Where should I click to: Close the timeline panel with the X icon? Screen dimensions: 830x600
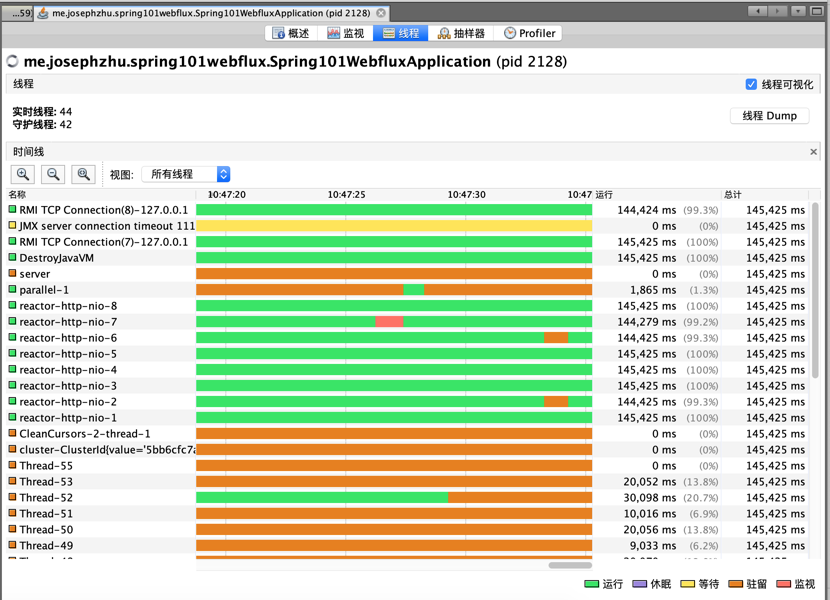point(814,152)
